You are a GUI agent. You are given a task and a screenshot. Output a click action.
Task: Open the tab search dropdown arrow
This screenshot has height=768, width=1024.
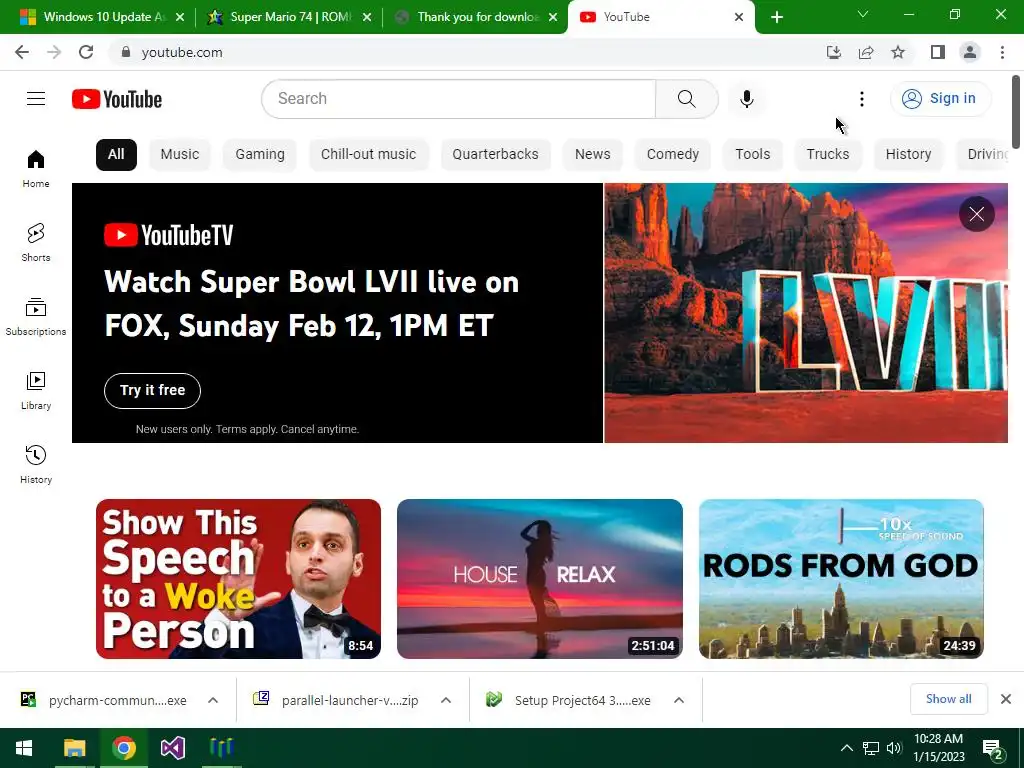pyautogui.click(x=863, y=14)
